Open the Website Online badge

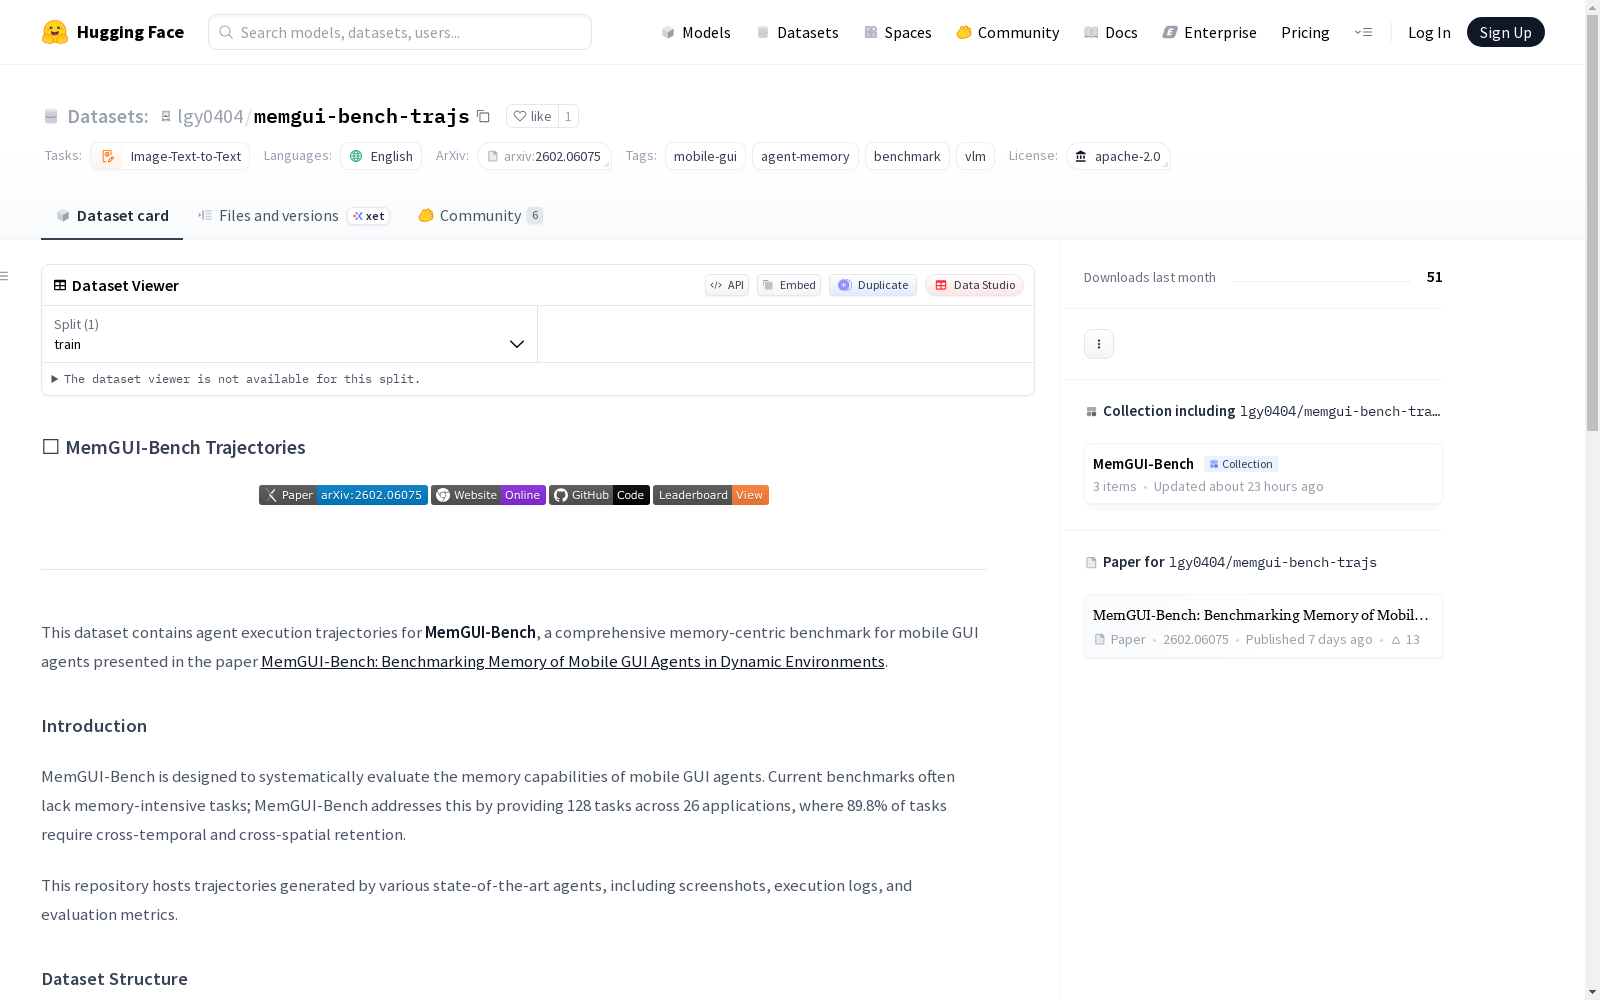pos(488,495)
